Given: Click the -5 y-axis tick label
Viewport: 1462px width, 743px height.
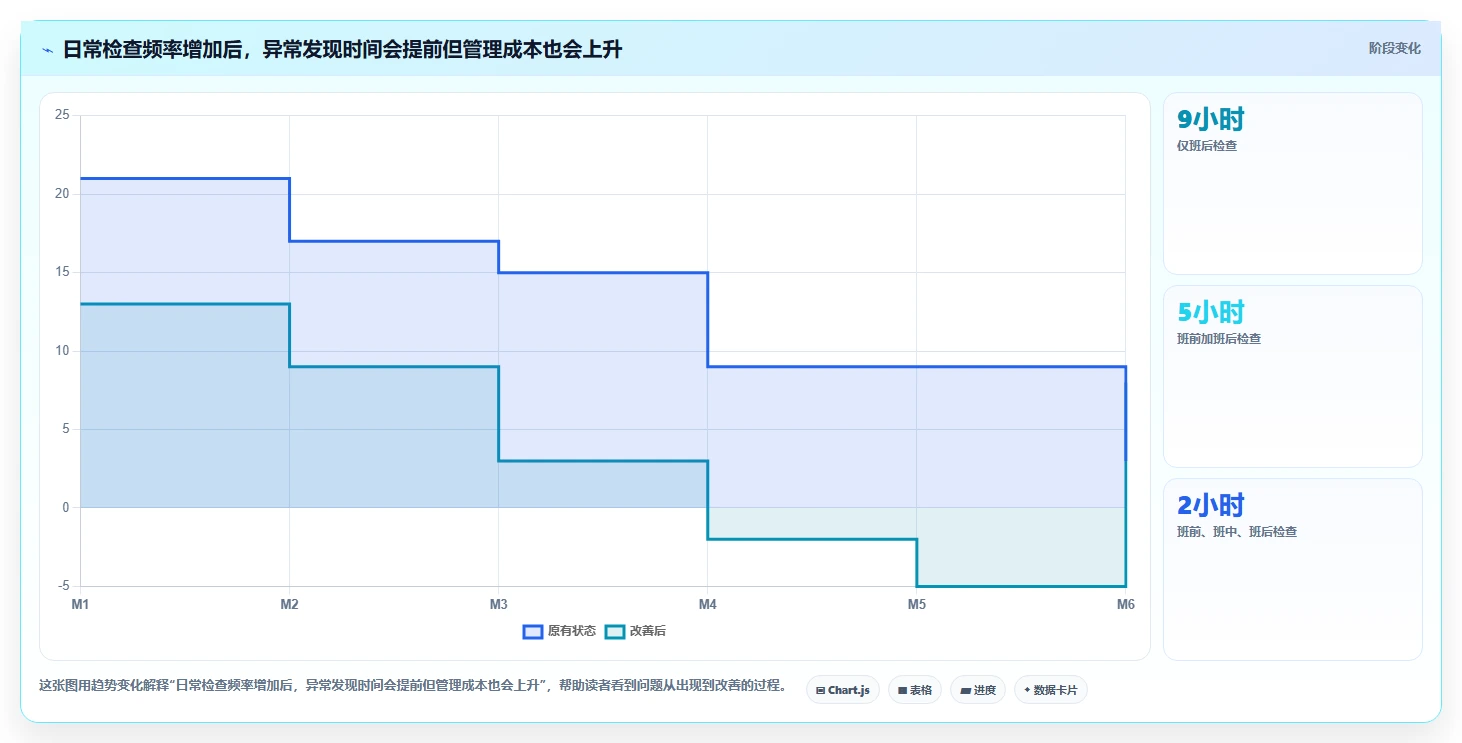Looking at the screenshot, I should tap(64, 586).
